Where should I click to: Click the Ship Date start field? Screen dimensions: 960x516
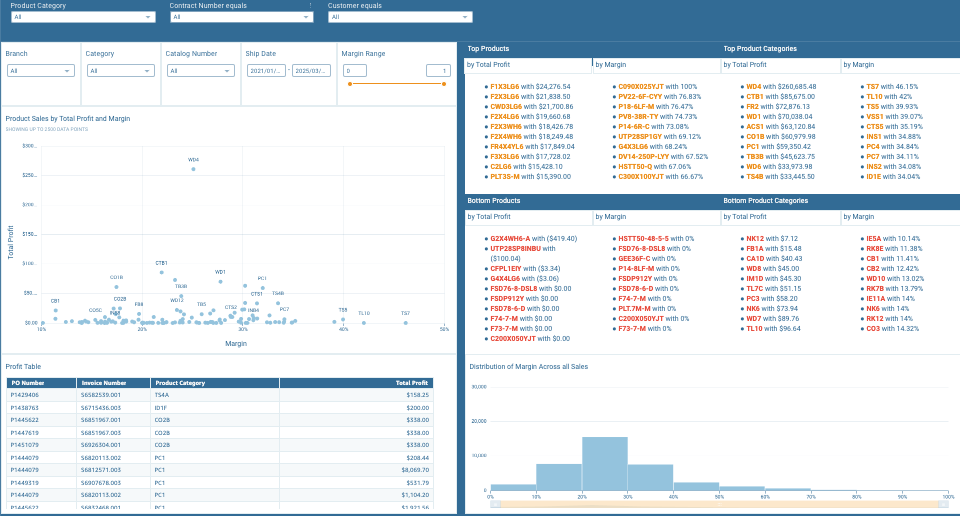click(266, 71)
